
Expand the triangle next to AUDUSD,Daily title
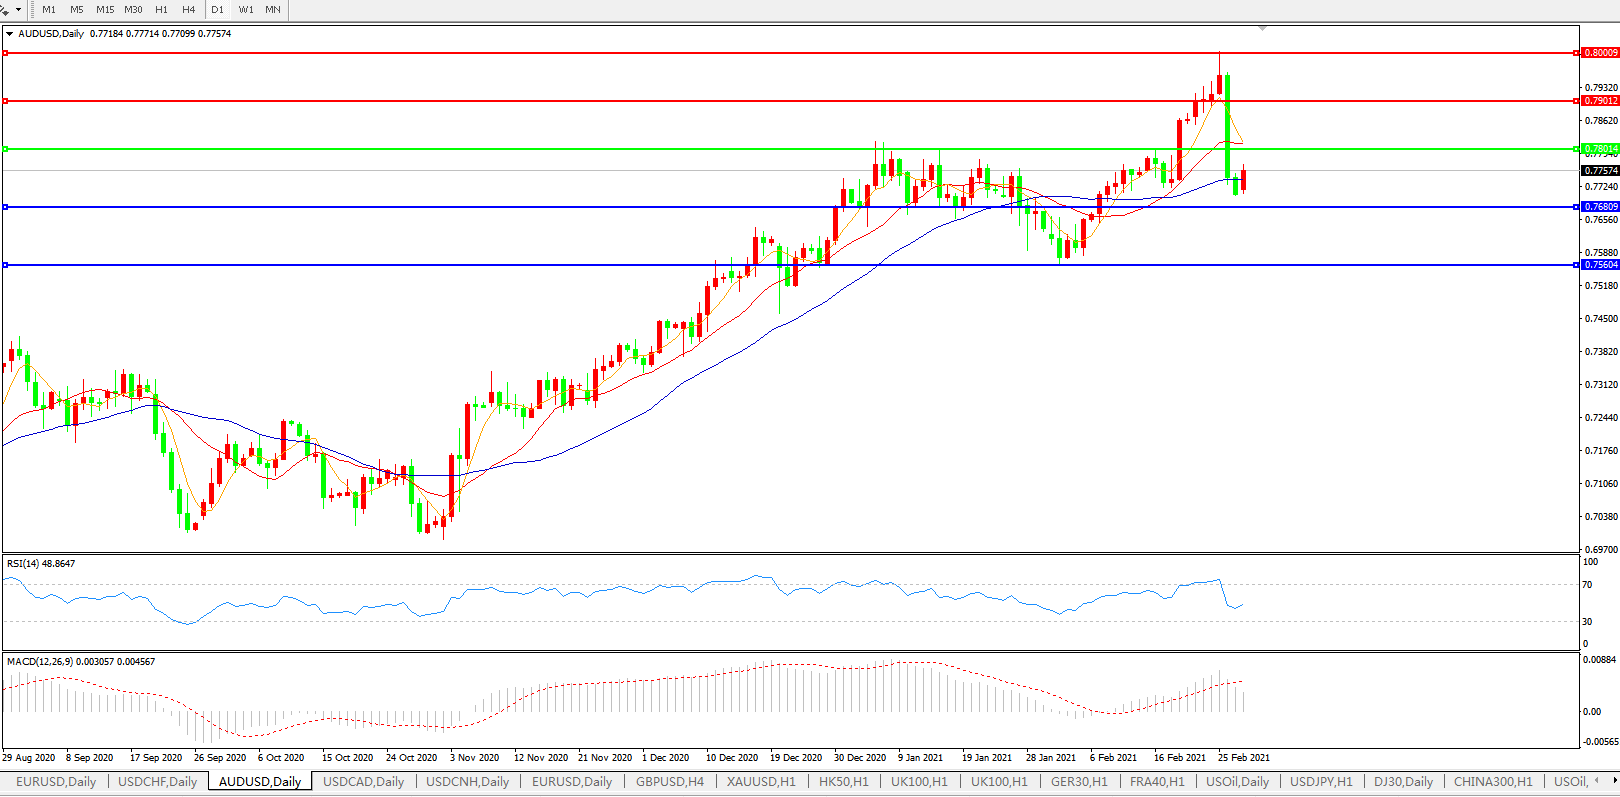click(10, 34)
